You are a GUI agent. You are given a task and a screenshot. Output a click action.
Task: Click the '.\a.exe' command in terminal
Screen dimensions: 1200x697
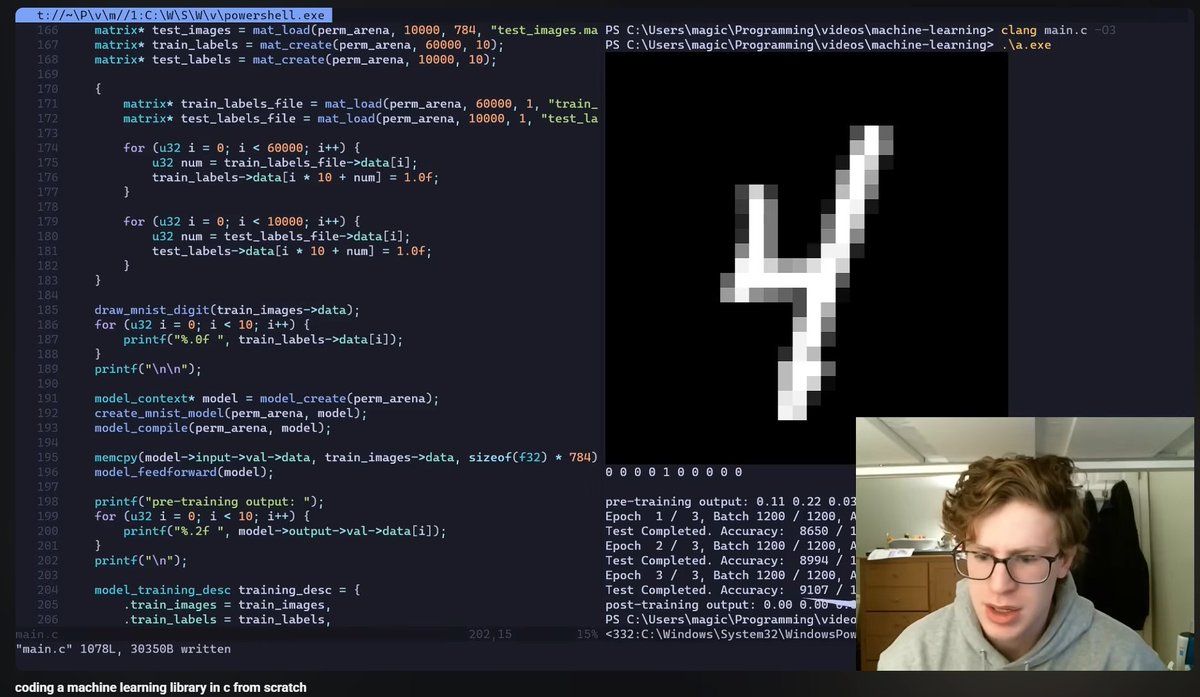coord(1026,46)
